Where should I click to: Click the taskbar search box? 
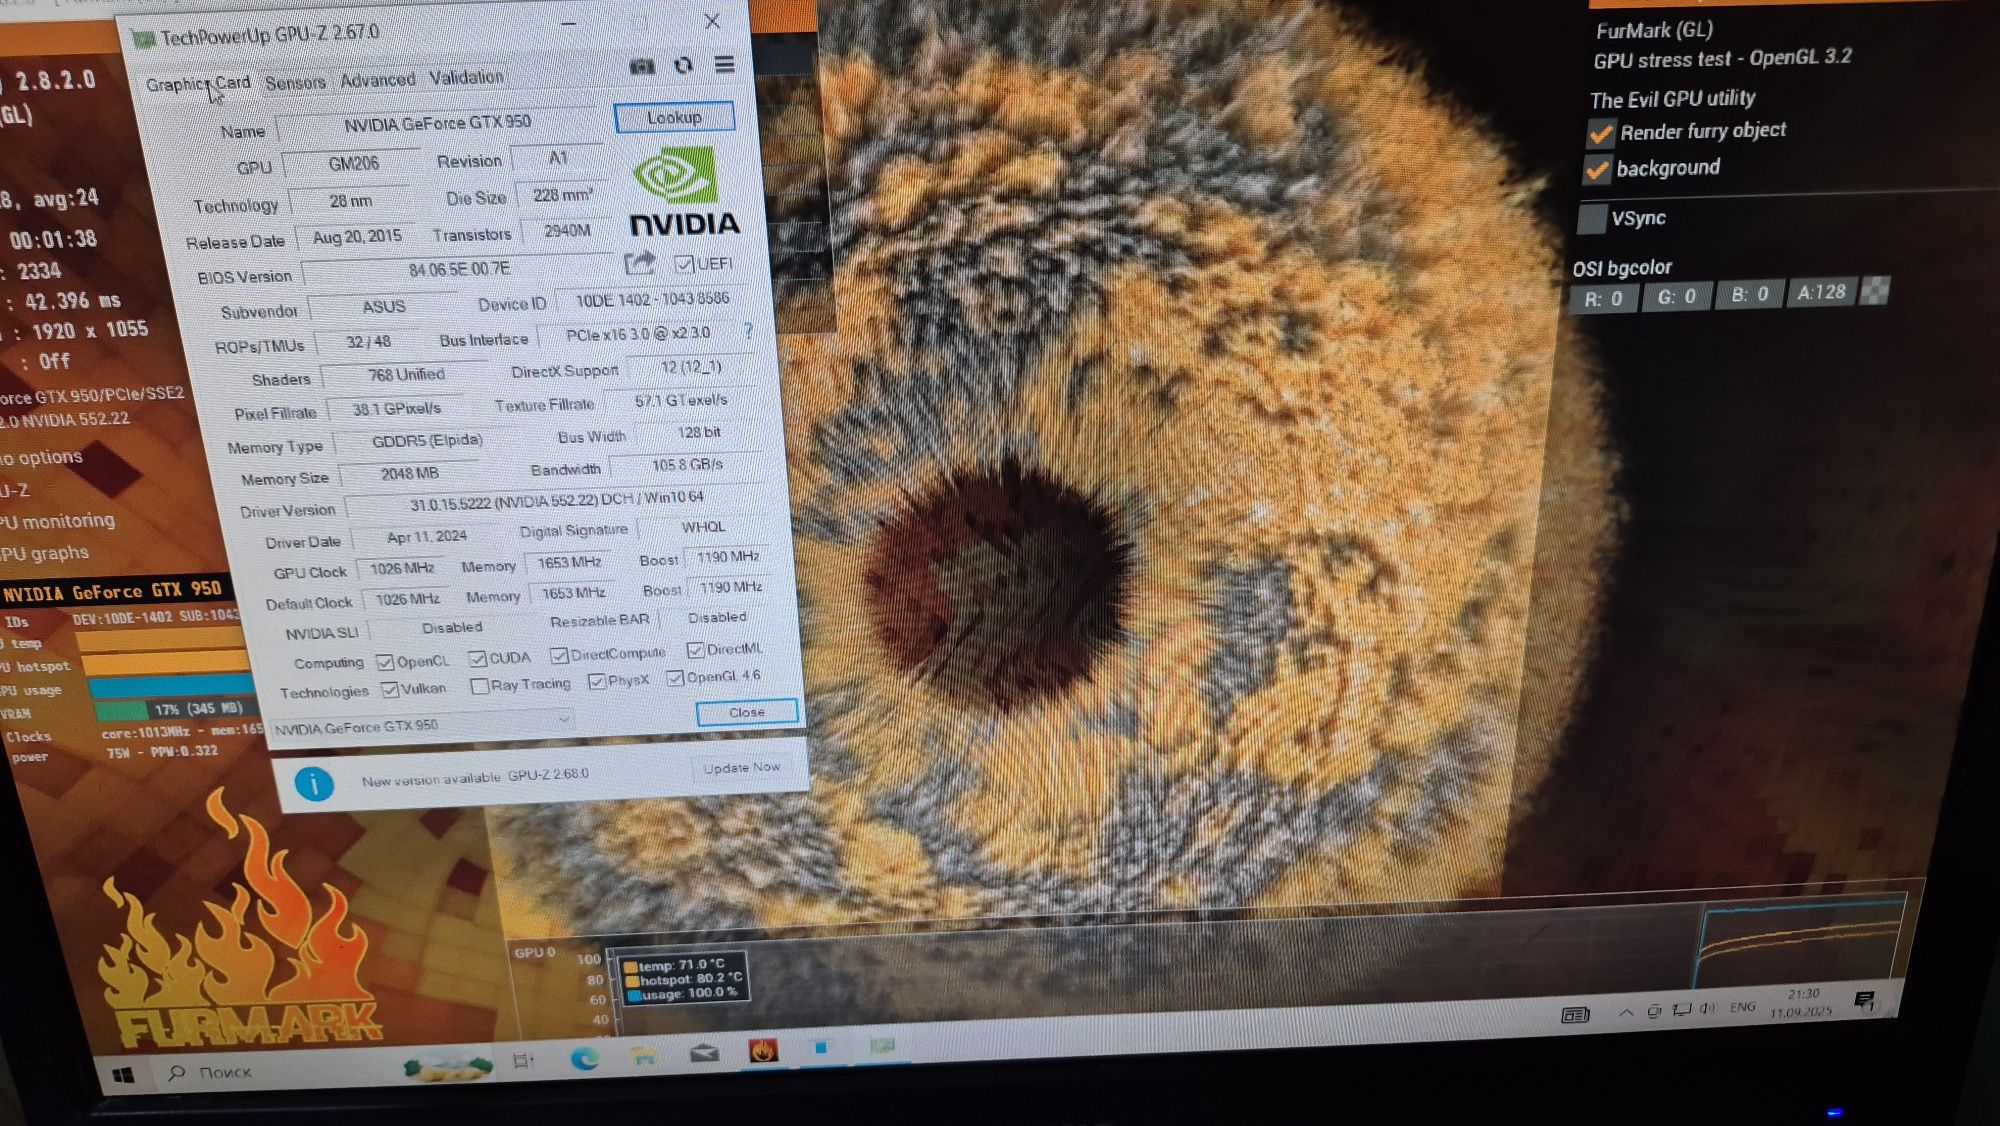280,1071
